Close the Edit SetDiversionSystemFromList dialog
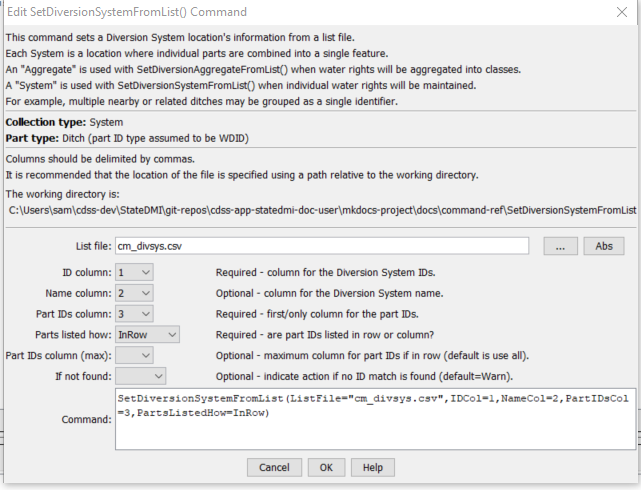 (622, 12)
